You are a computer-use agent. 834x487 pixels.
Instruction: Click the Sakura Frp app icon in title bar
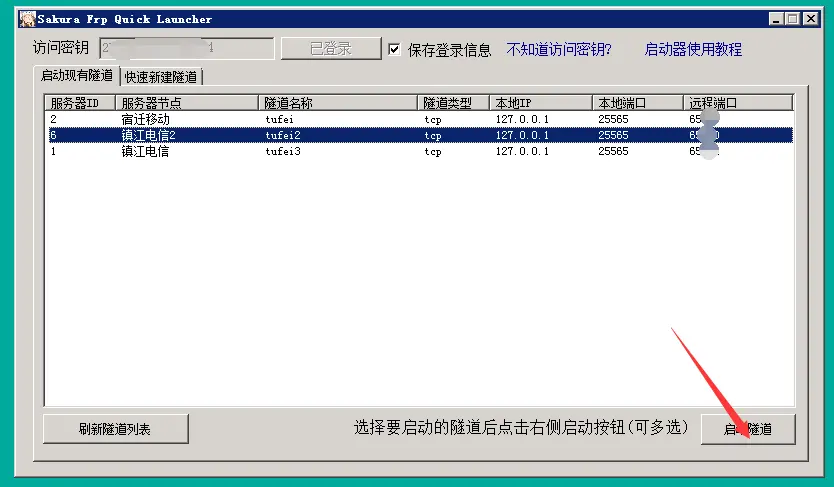[27, 19]
